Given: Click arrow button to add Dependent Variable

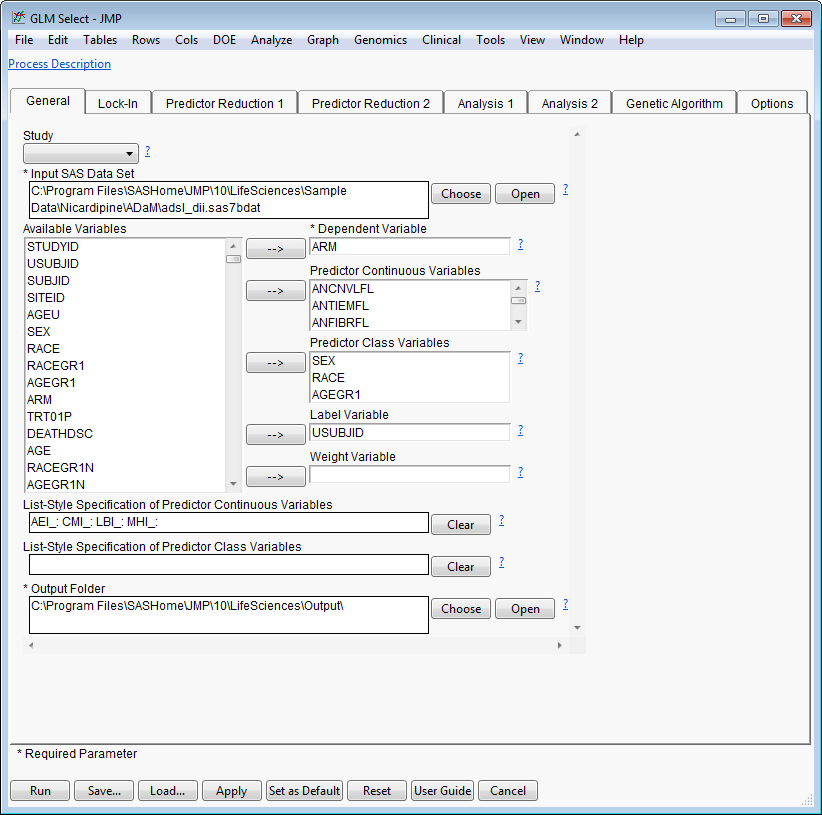Looking at the screenshot, I should tap(275, 249).
